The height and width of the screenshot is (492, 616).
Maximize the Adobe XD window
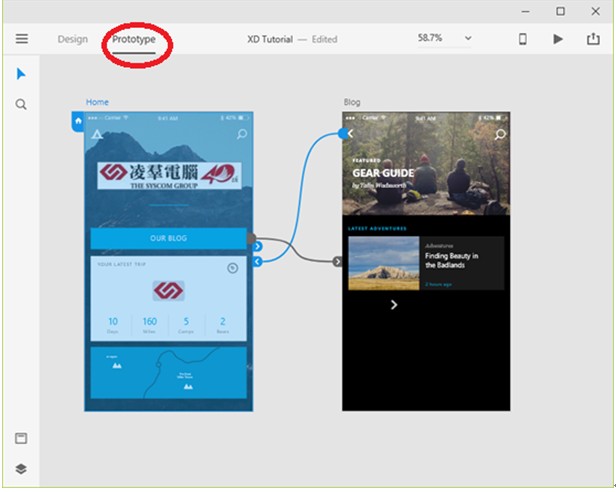(561, 11)
